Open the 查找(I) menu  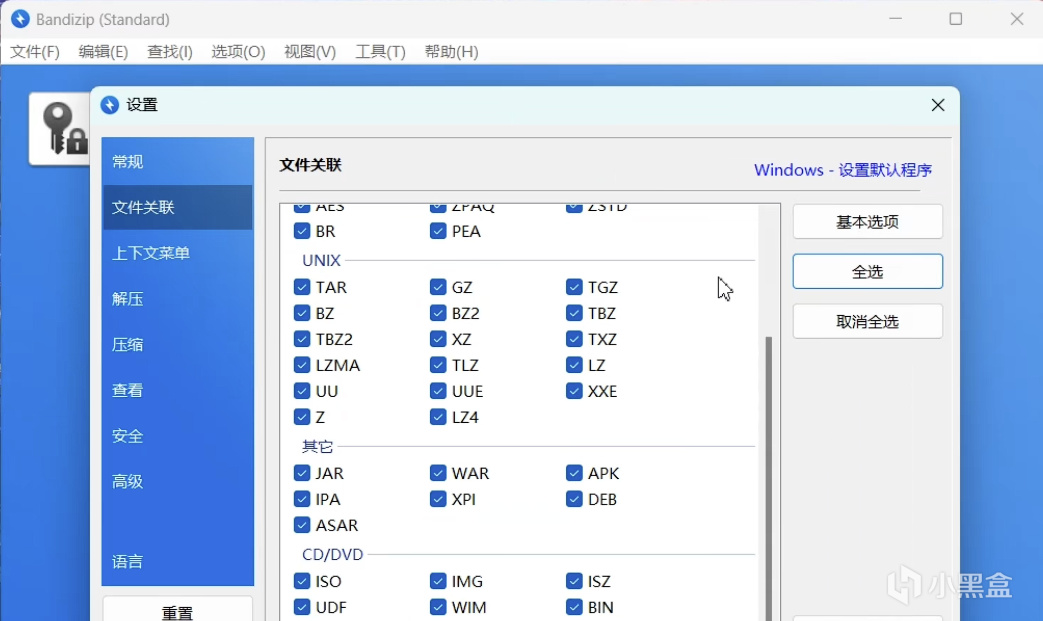click(x=170, y=52)
